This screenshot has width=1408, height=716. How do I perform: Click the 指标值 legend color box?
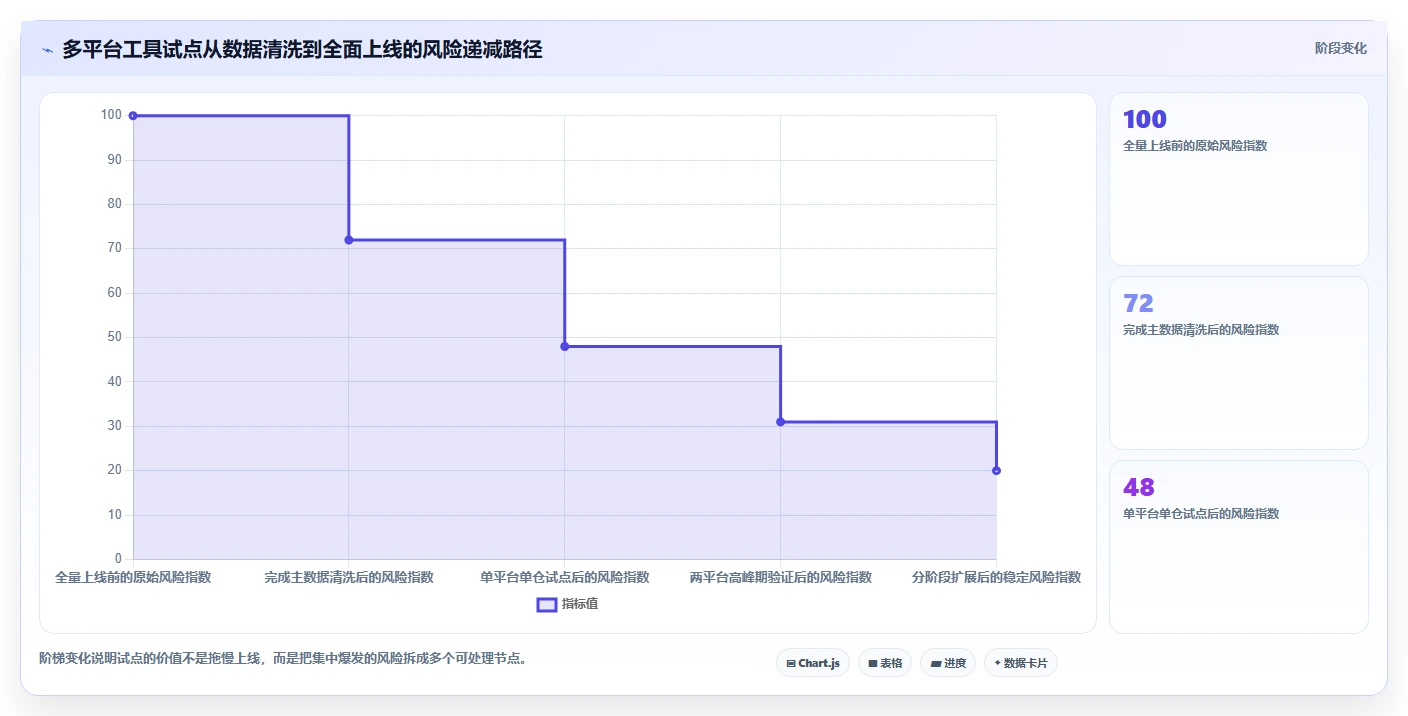coord(547,604)
